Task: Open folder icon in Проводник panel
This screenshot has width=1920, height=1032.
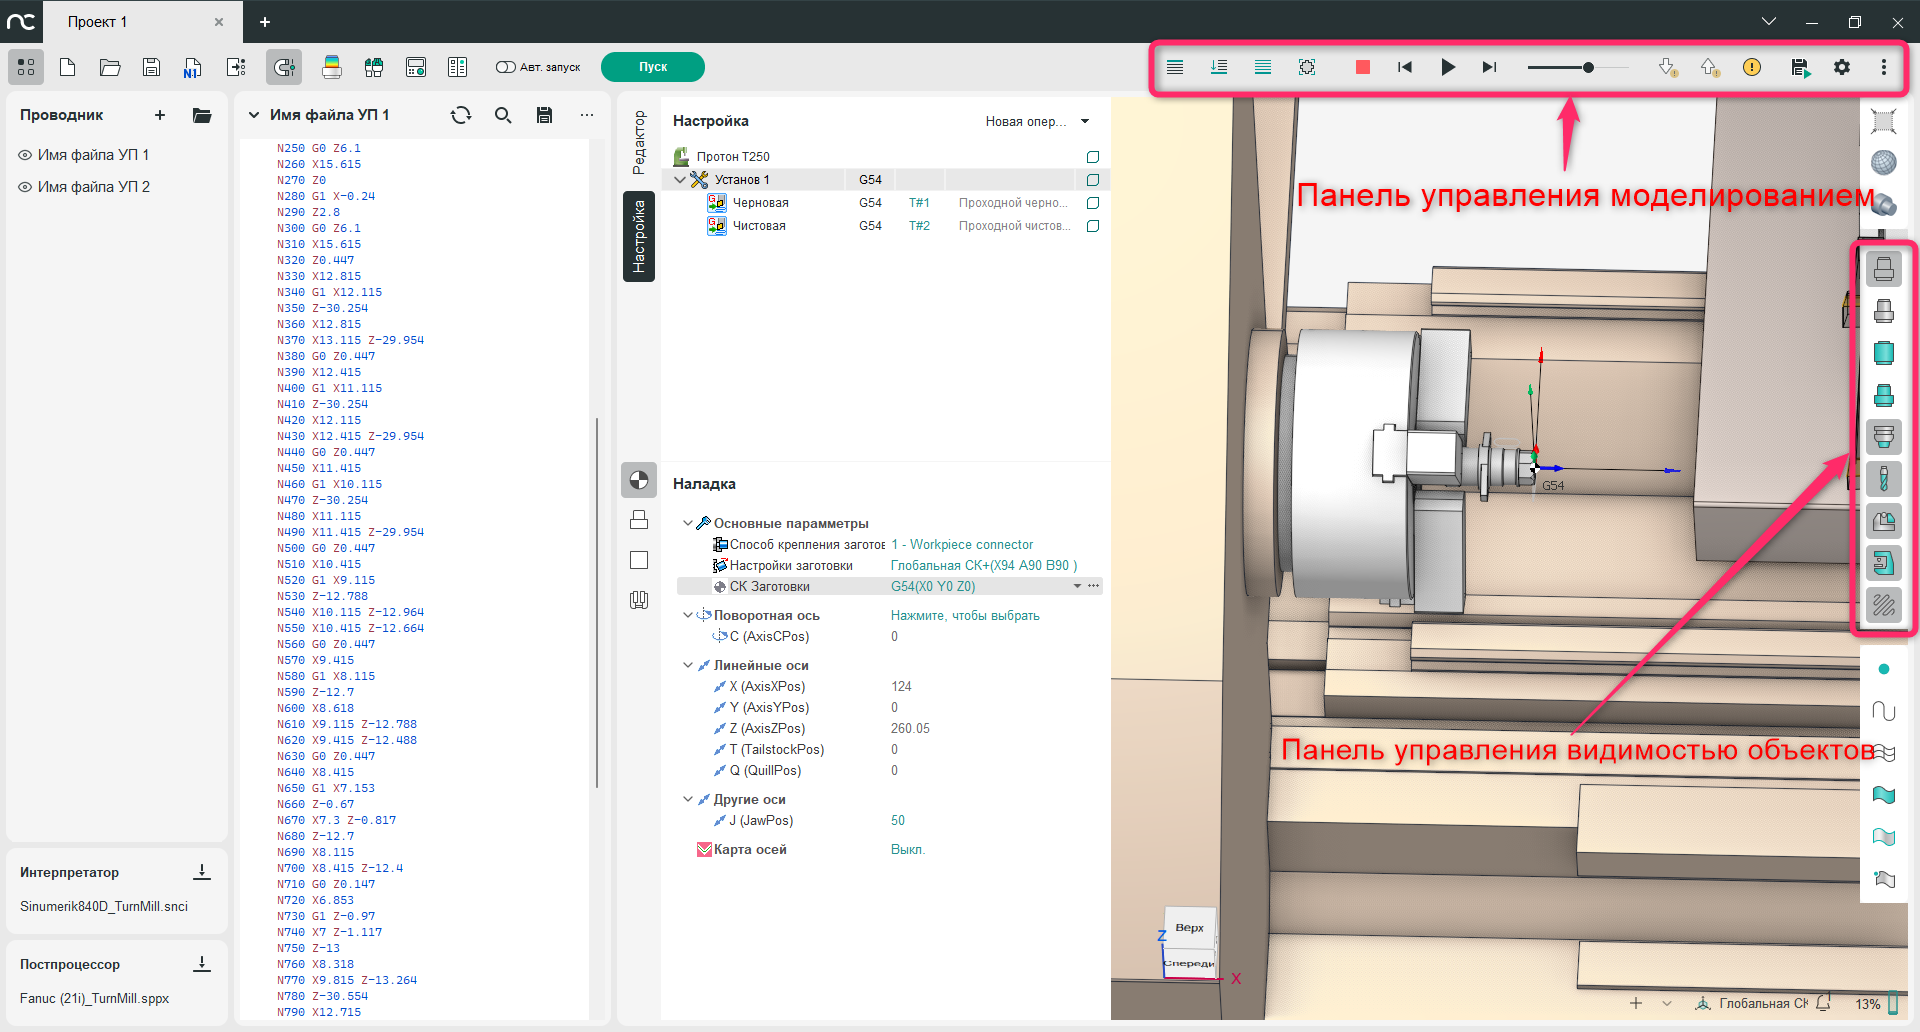Action: [202, 115]
